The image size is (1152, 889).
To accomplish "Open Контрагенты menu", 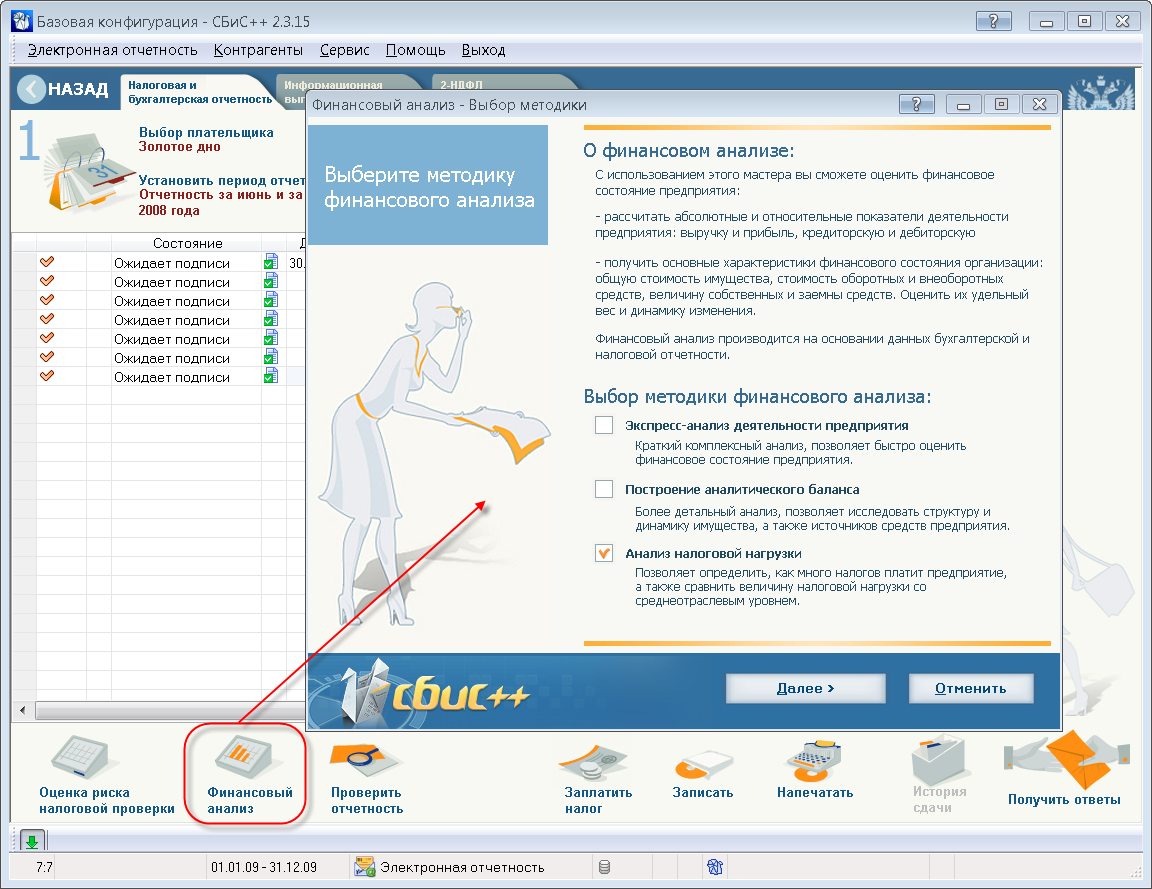I will [x=258, y=50].
